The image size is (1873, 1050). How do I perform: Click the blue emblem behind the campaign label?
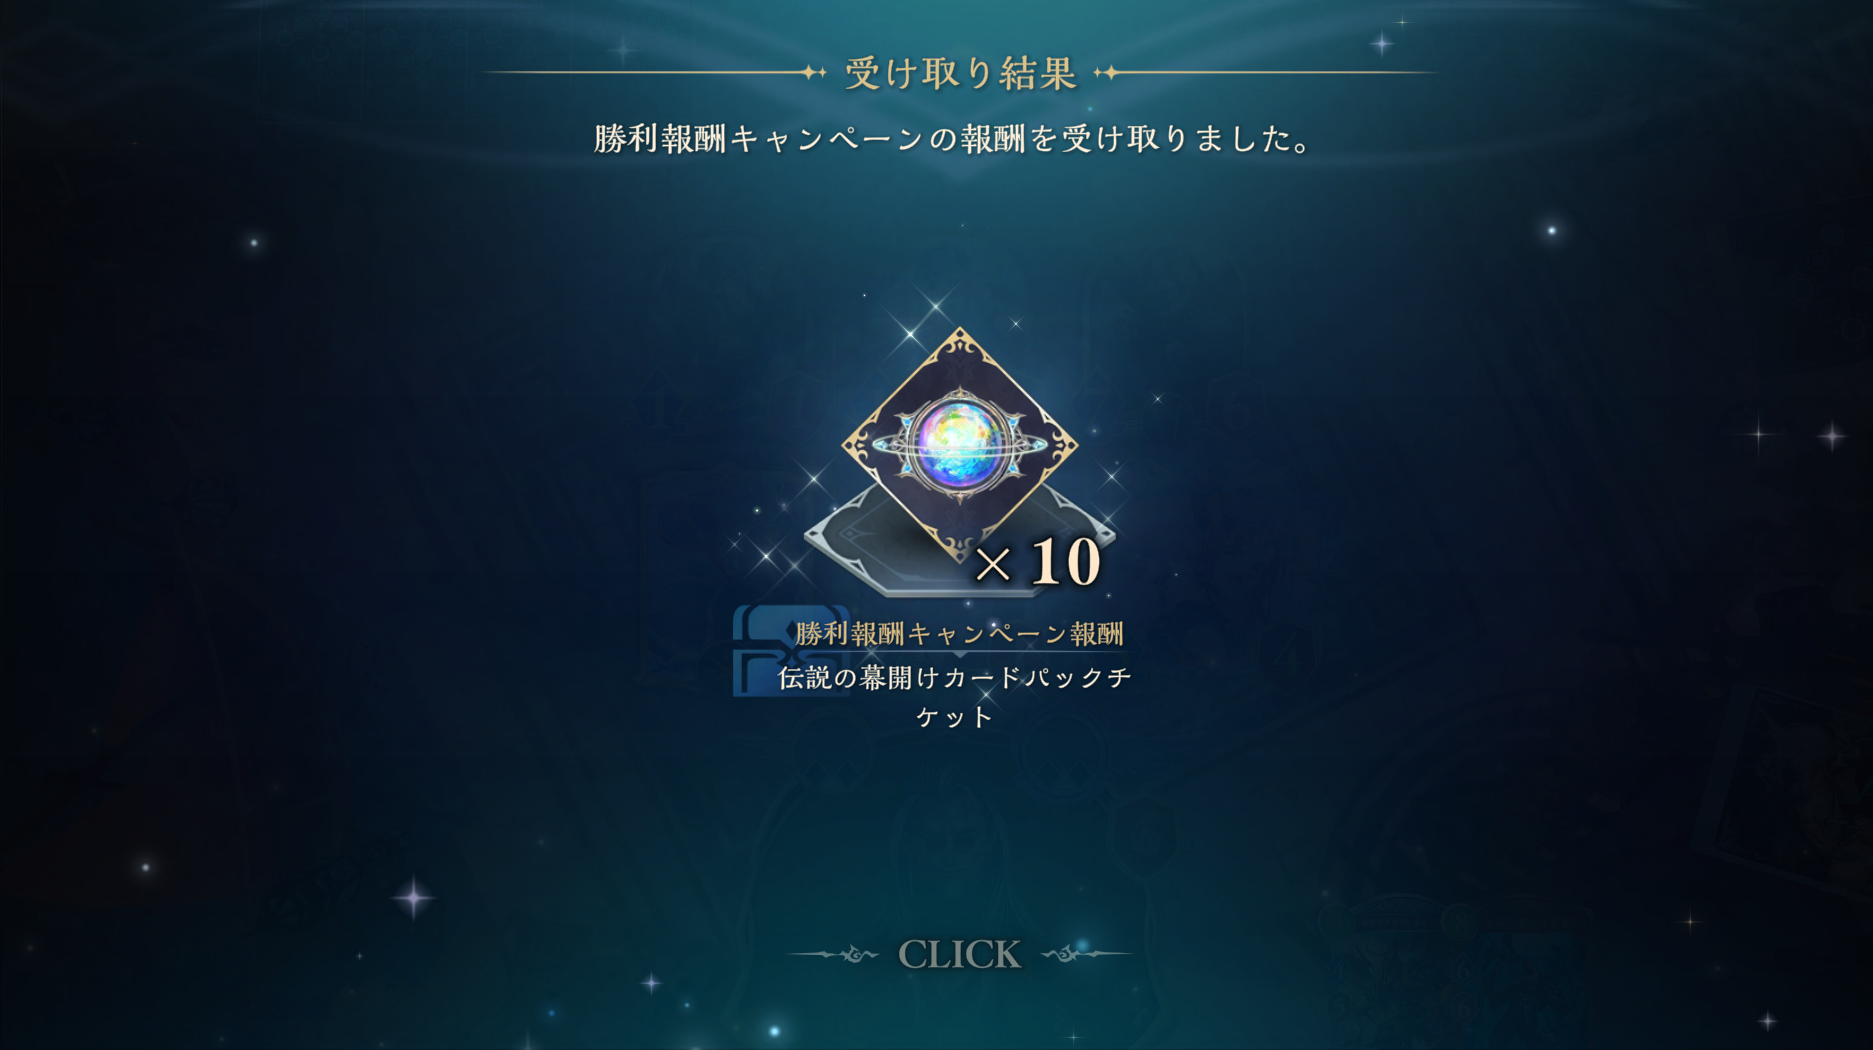pos(790,651)
